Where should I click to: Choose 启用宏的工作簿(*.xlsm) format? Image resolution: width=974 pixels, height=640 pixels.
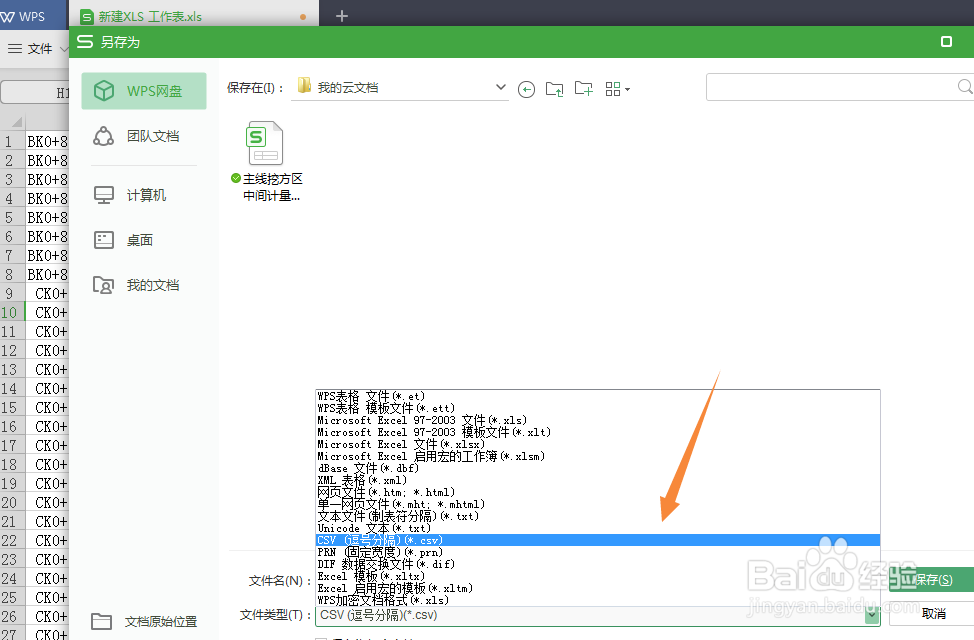click(598, 457)
